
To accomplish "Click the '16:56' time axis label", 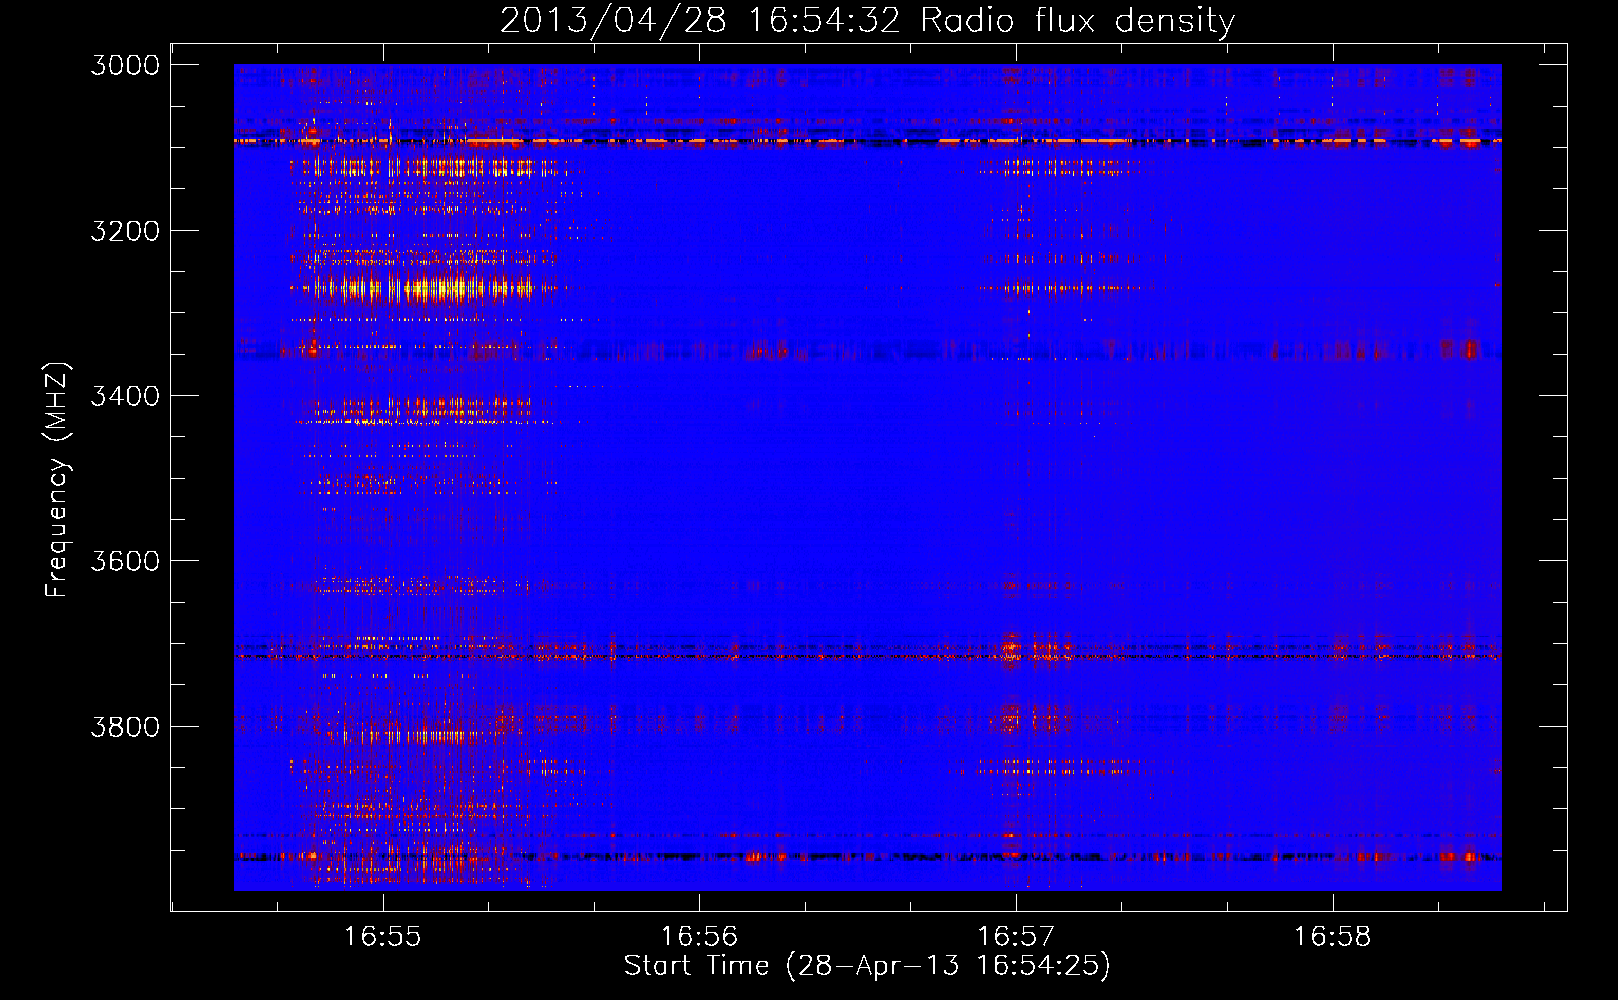I will pyautogui.click(x=699, y=937).
